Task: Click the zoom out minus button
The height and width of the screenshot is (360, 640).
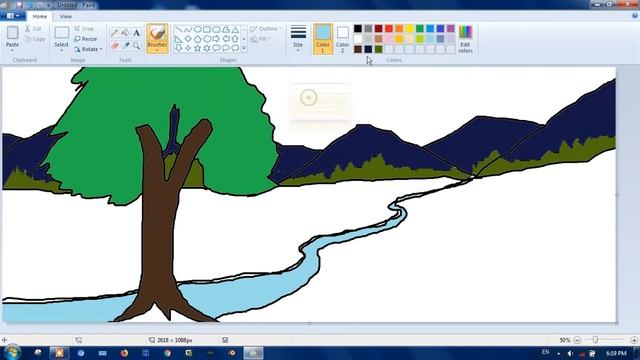Action: pyautogui.click(x=577, y=340)
